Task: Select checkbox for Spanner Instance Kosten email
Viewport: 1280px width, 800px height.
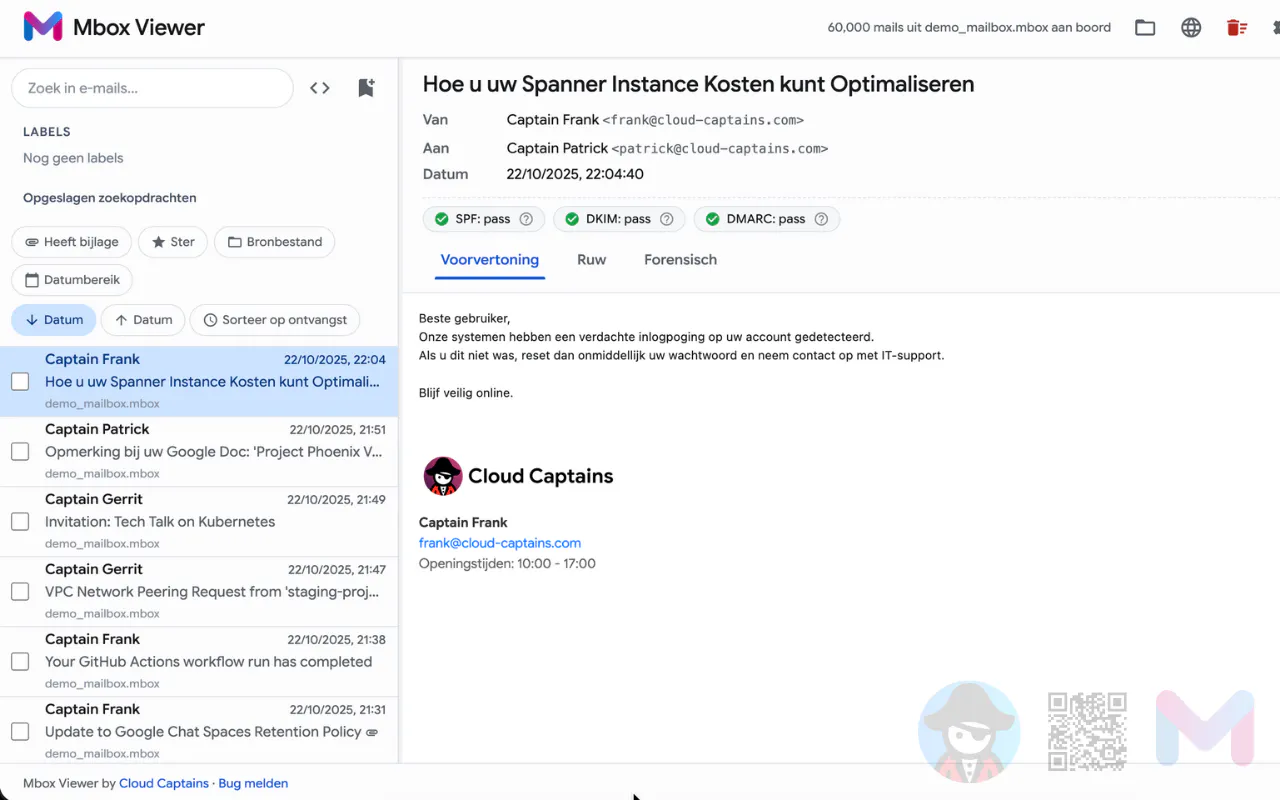Action: (20, 381)
